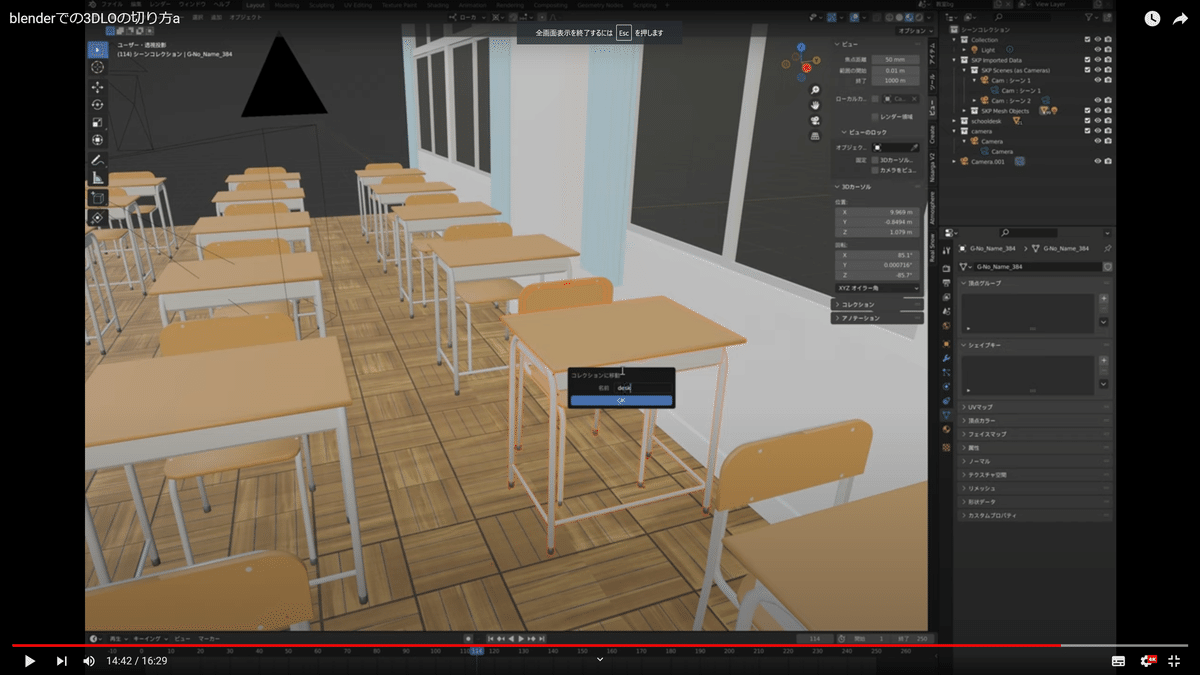Click the YouTube Watch Later clock icon
Viewport: 1200px width, 675px height.
pyautogui.click(x=1152, y=19)
